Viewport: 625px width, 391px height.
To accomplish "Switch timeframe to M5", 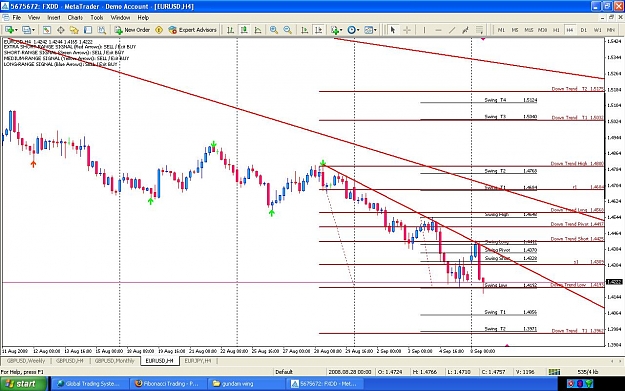I will pos(515,30).
